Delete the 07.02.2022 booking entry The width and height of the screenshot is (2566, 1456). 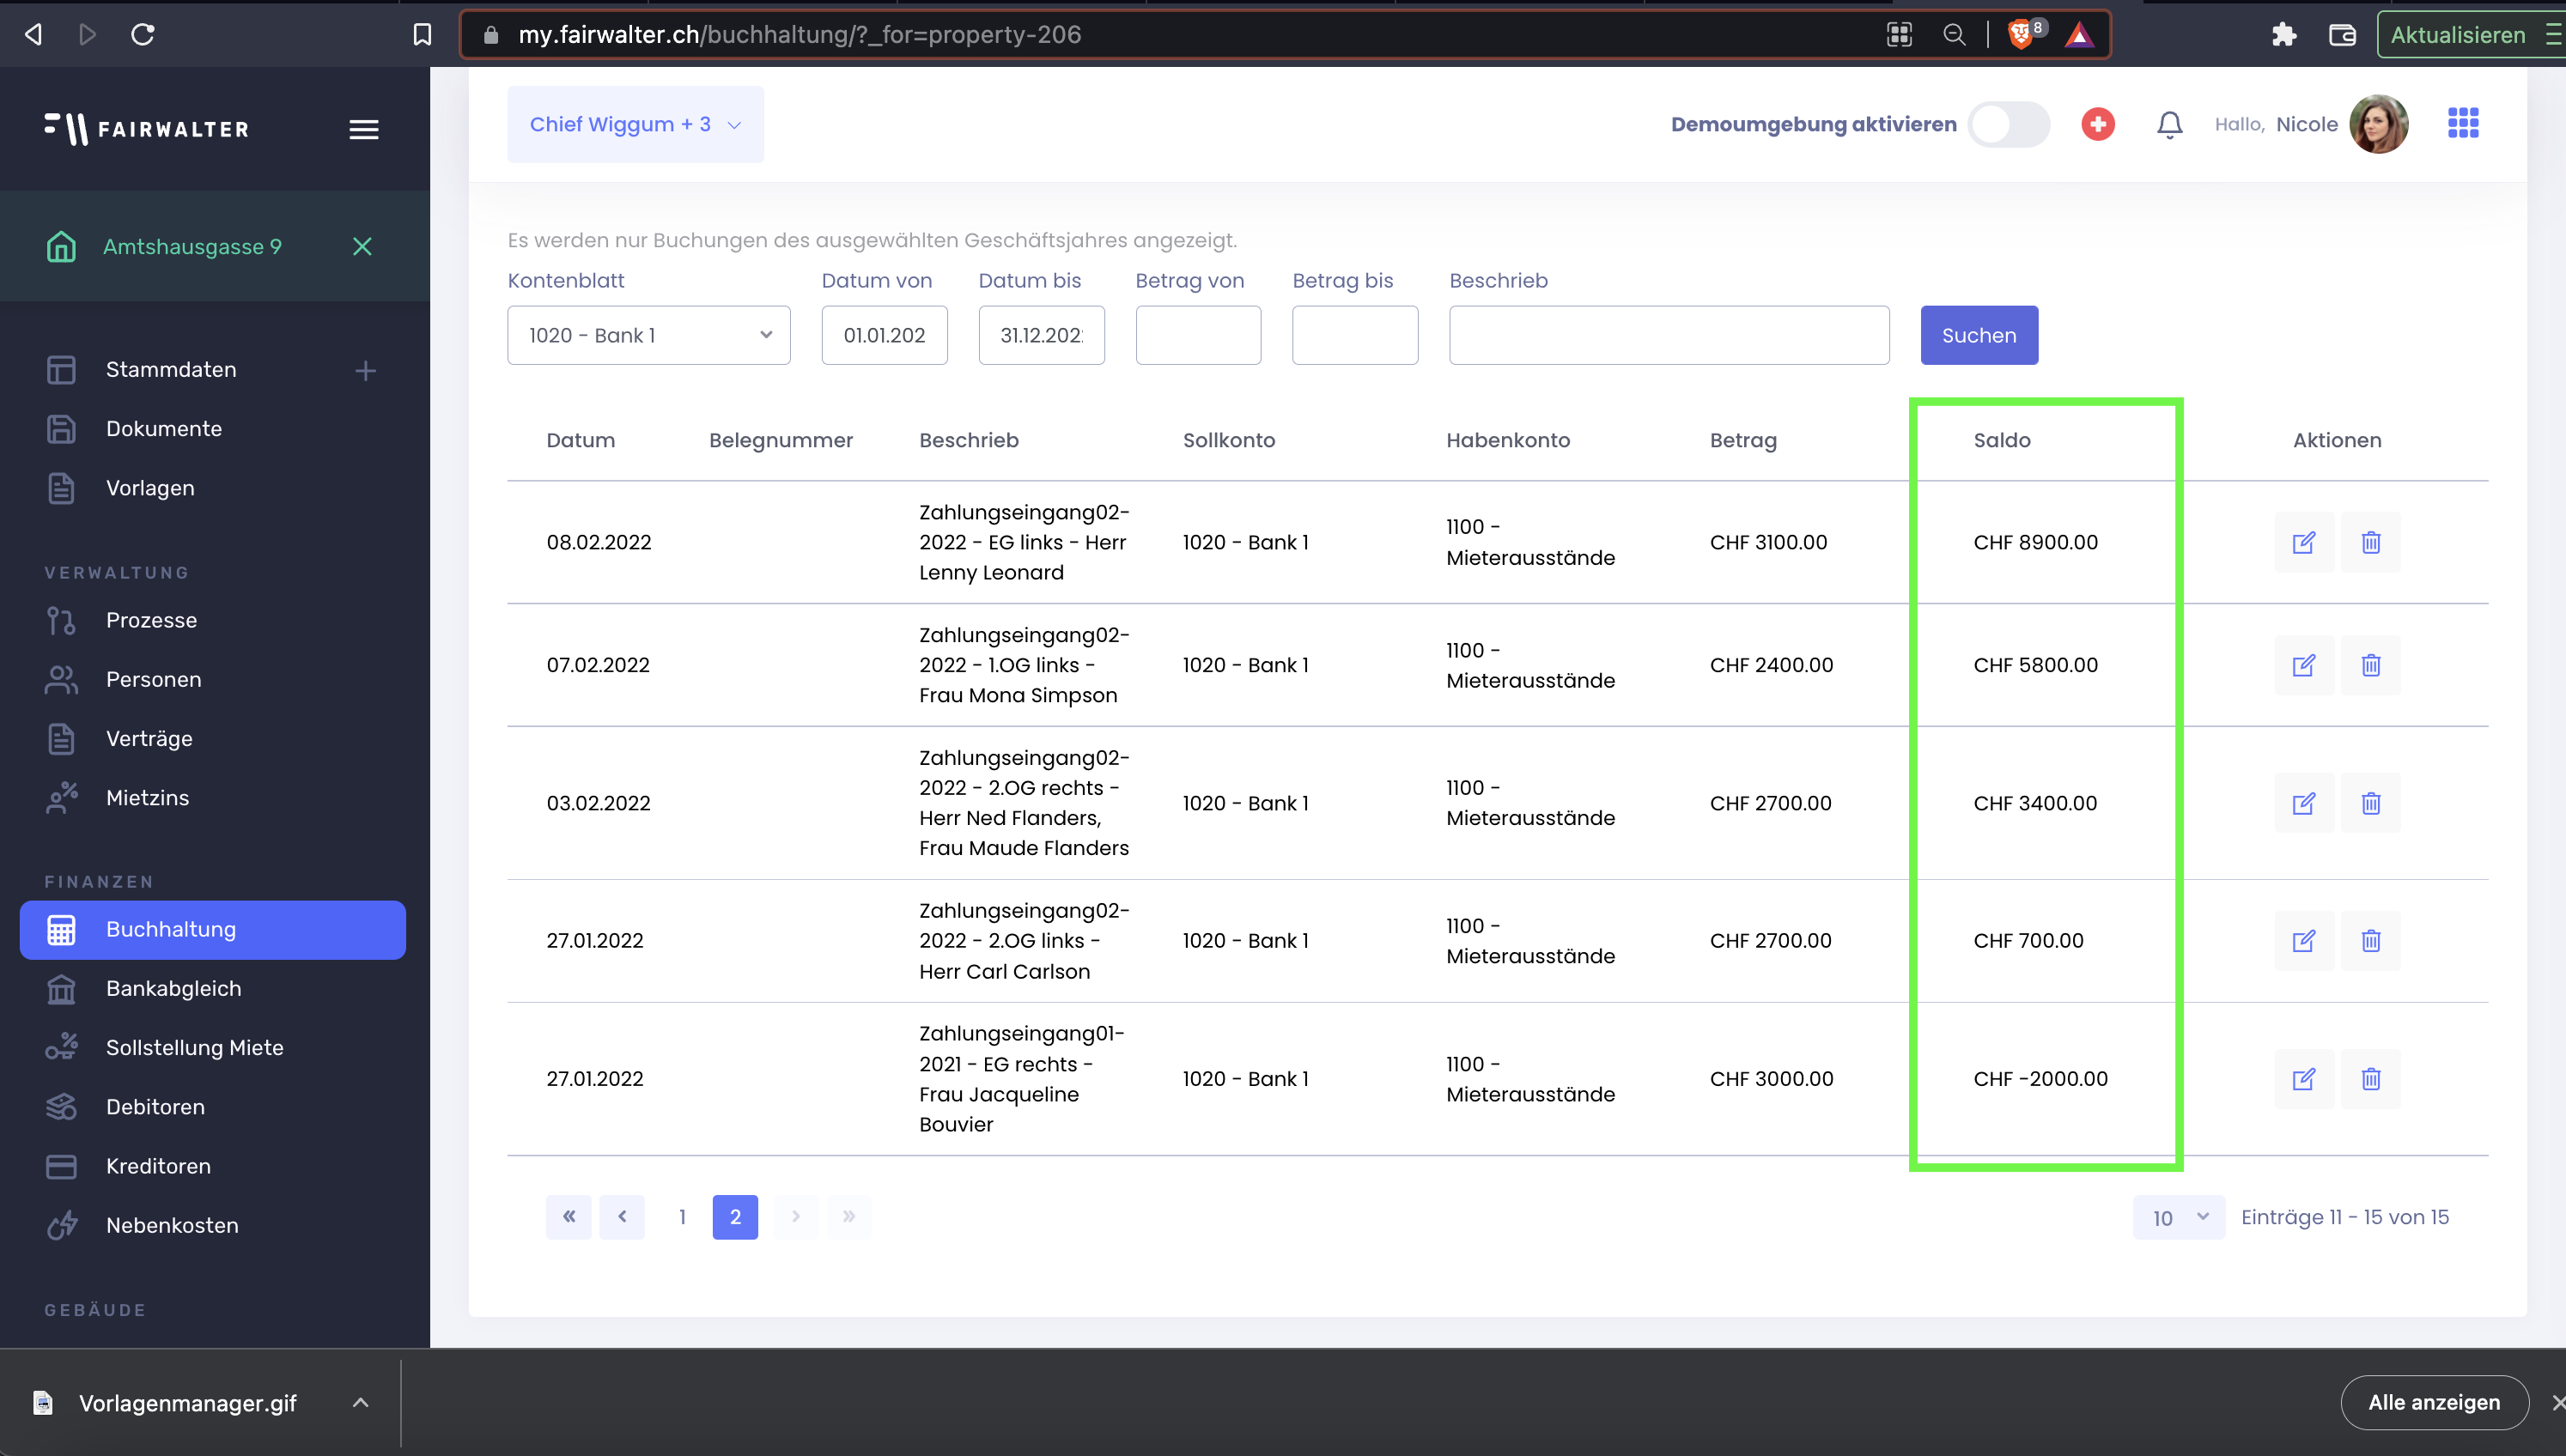coord(2370,665)
